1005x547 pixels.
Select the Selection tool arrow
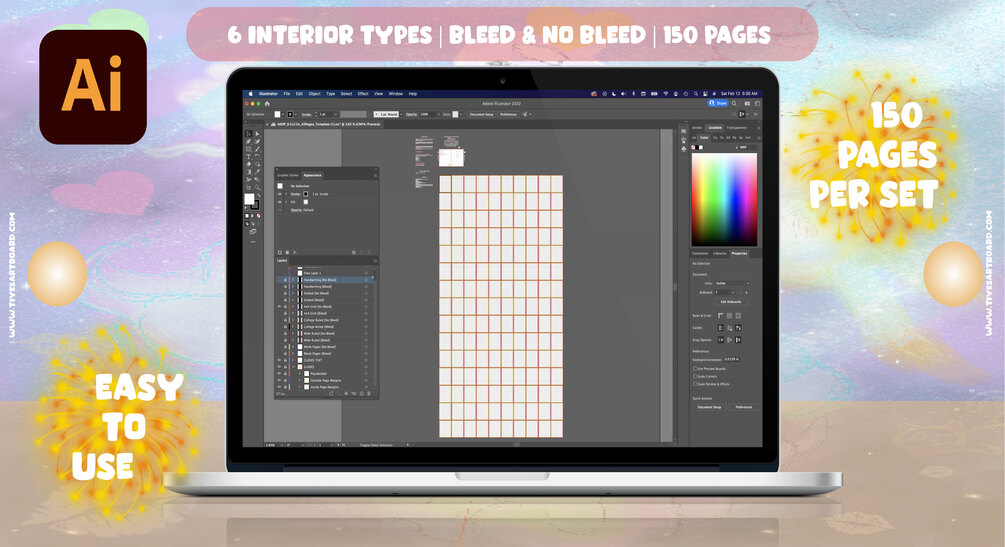click(x=249, y=134)
